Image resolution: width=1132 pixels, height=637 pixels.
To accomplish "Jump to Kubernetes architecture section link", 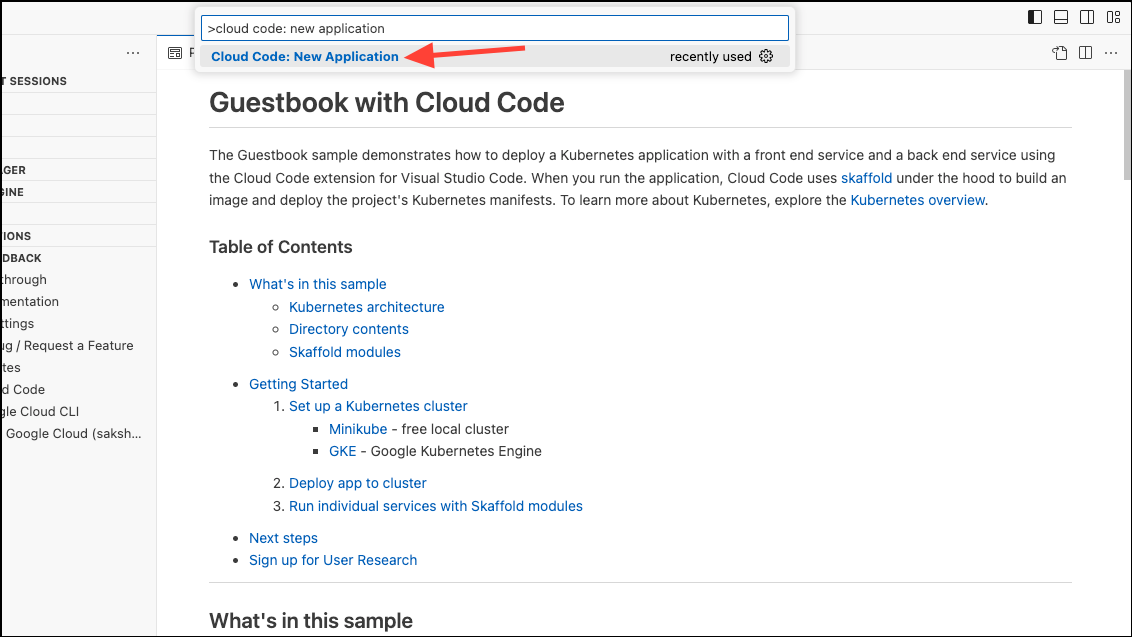I will (x=366, y=307).
